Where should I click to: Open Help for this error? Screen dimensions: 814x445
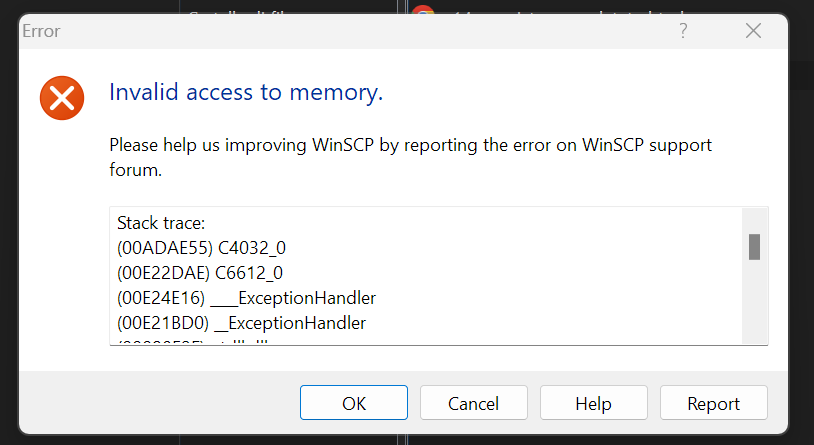click(593, 403)
